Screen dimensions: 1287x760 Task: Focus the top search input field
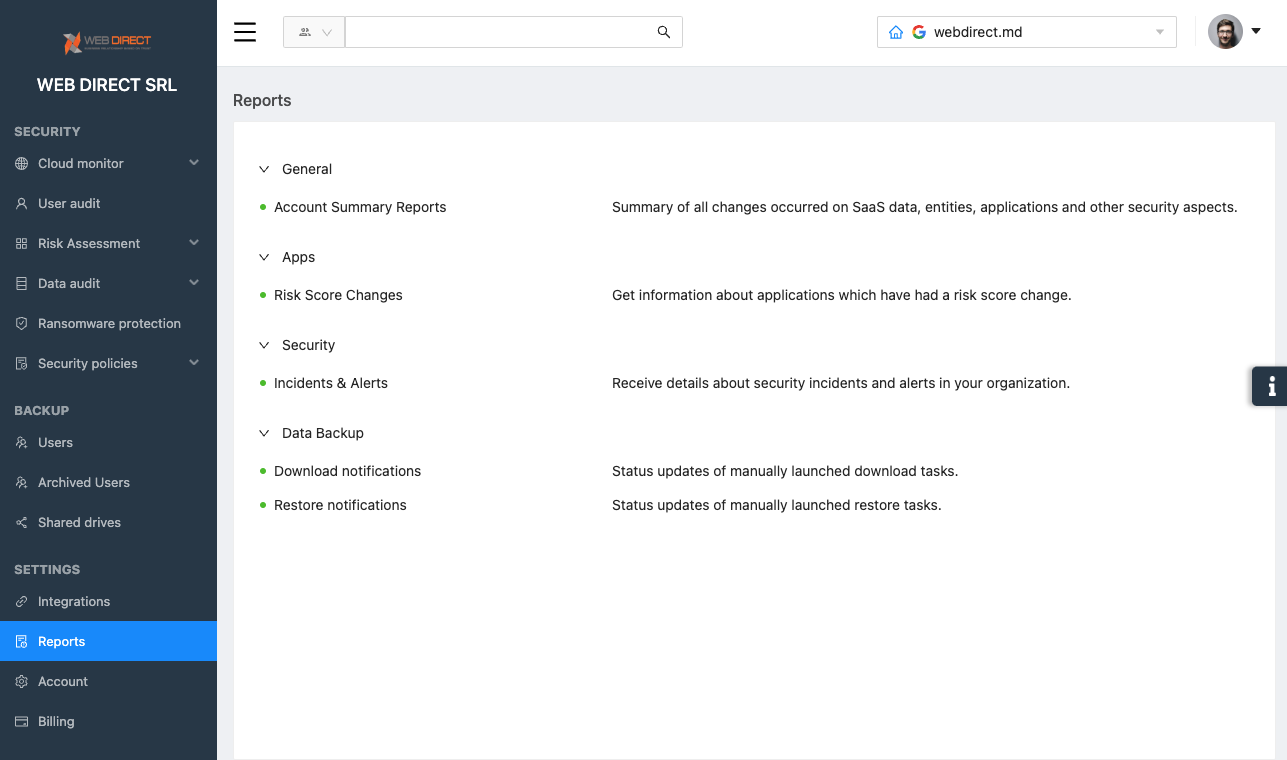point(497,32)
